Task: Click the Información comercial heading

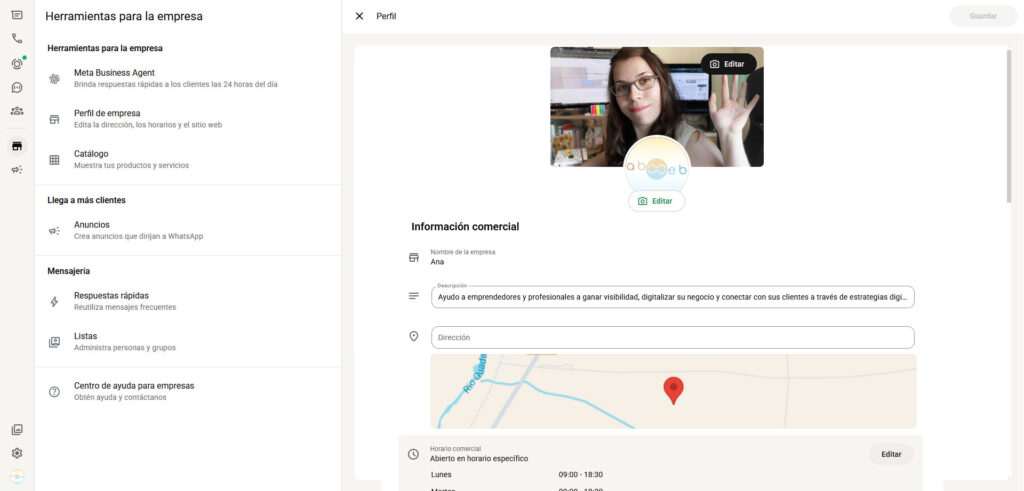Action: point(465,227)
